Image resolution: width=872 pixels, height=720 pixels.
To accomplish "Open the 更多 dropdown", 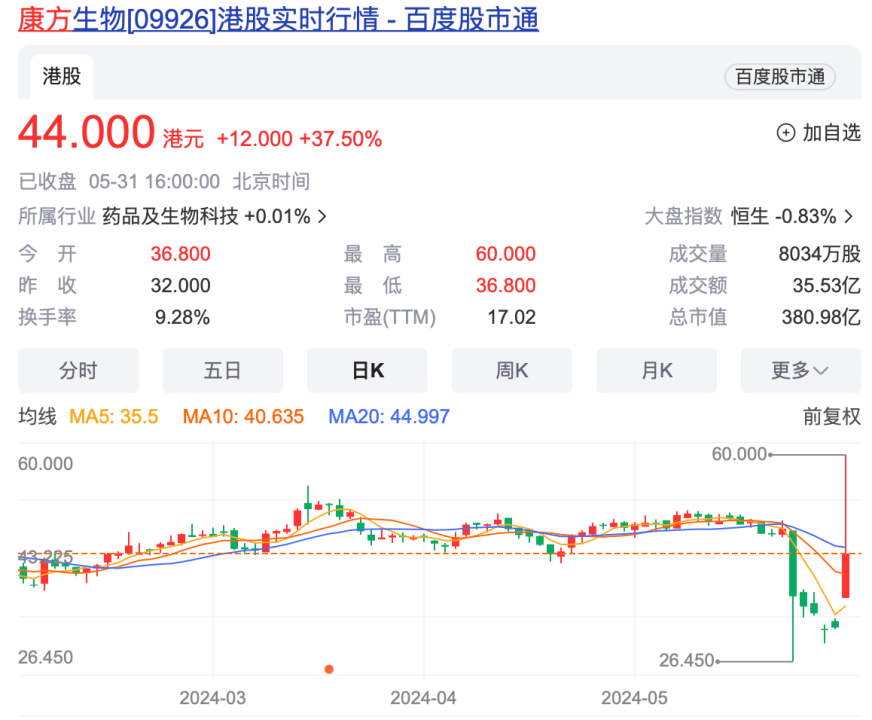I will click(x=801, y=370).
